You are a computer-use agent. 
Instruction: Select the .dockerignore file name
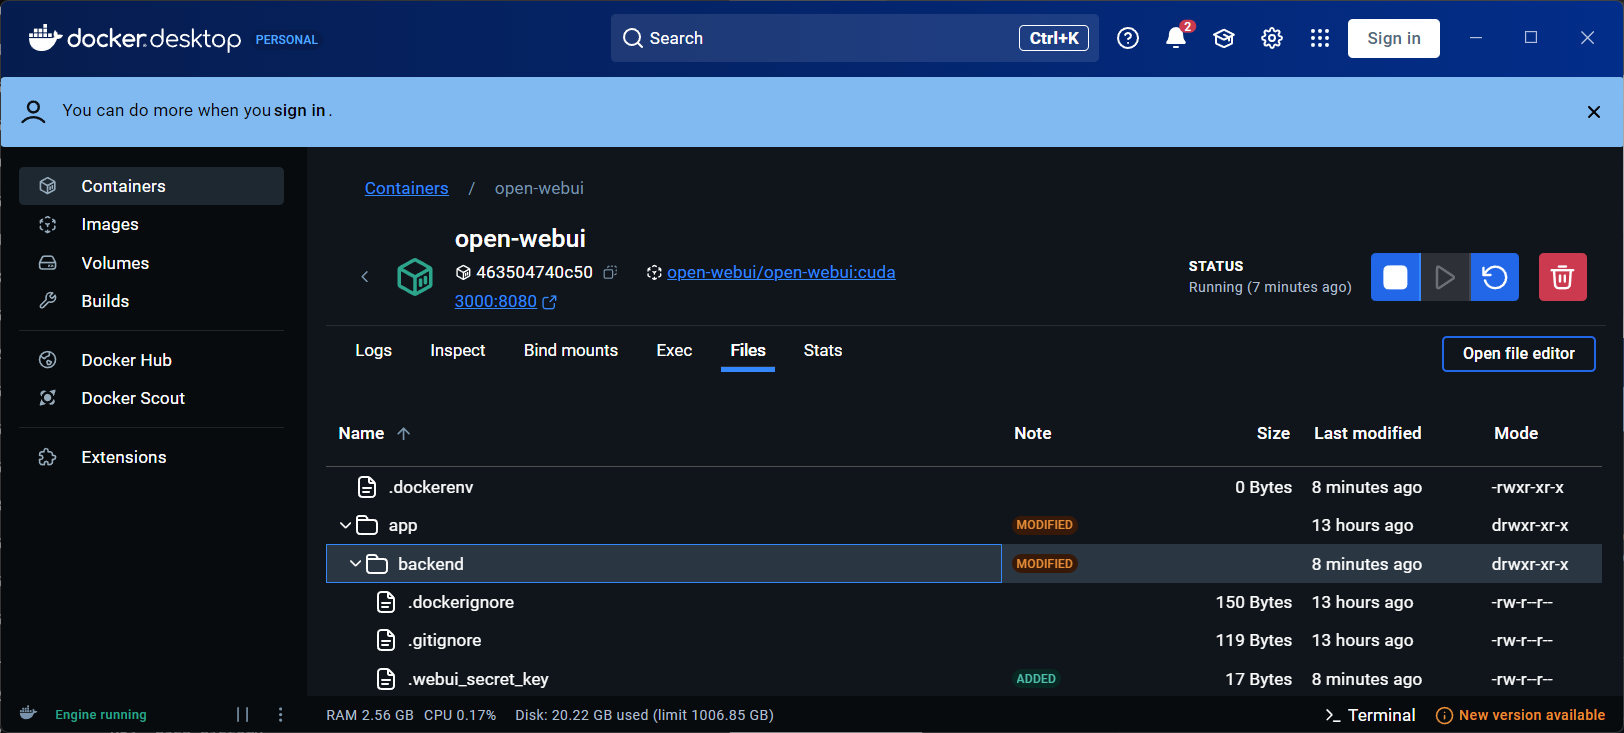pos(461,602)
